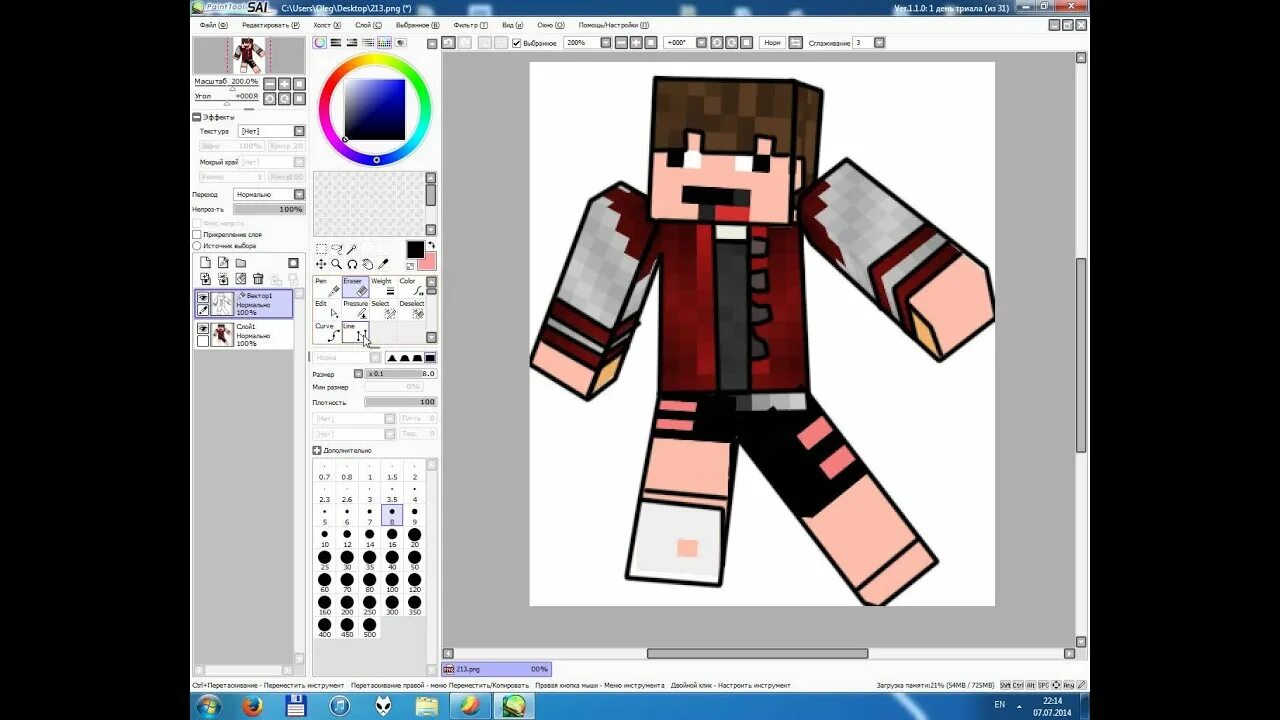Create a new layer folder
The image size is (1280, 720).
tap(241, 263)
